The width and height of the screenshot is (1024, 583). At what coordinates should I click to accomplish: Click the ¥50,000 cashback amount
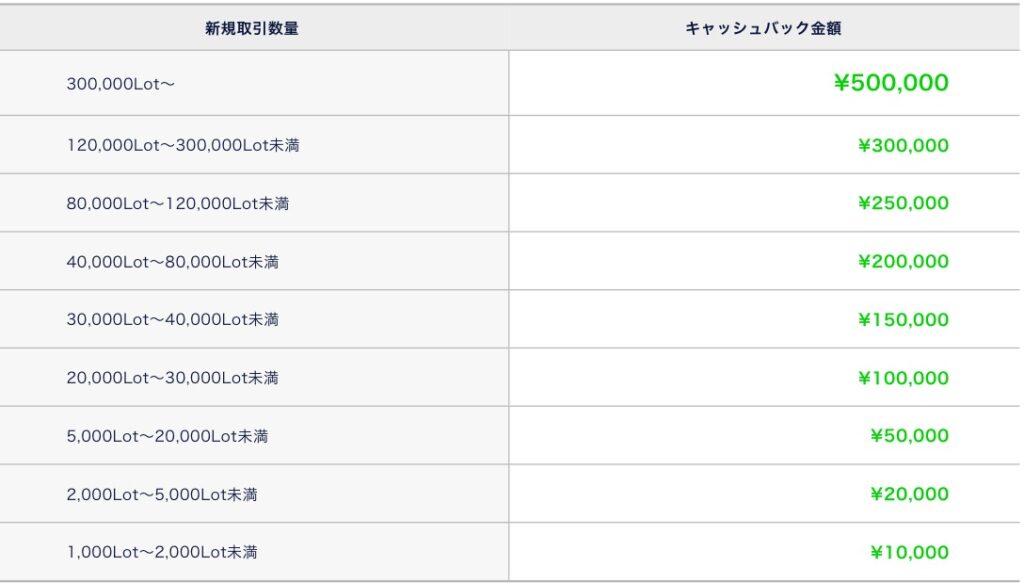909,435
